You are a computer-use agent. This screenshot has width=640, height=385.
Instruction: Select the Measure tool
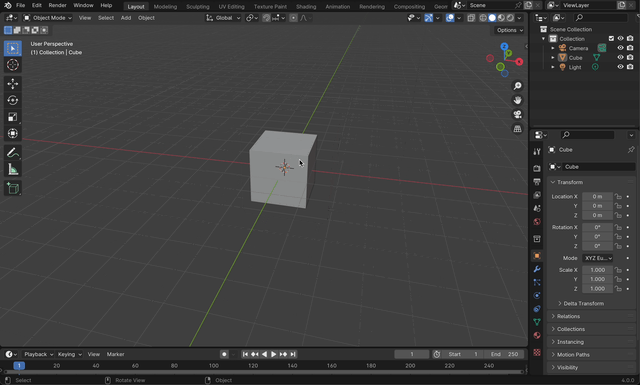coord(13,169)
